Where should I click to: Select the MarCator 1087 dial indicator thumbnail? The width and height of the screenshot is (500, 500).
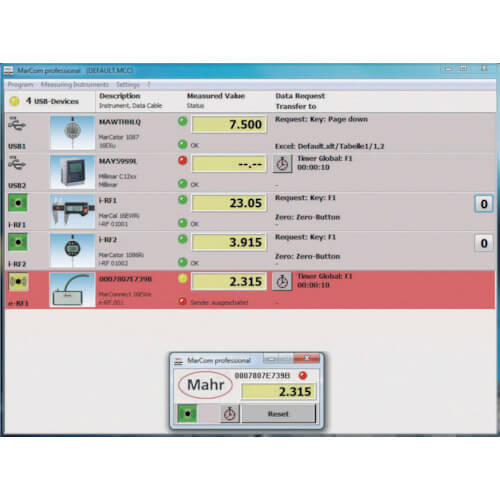72,133
